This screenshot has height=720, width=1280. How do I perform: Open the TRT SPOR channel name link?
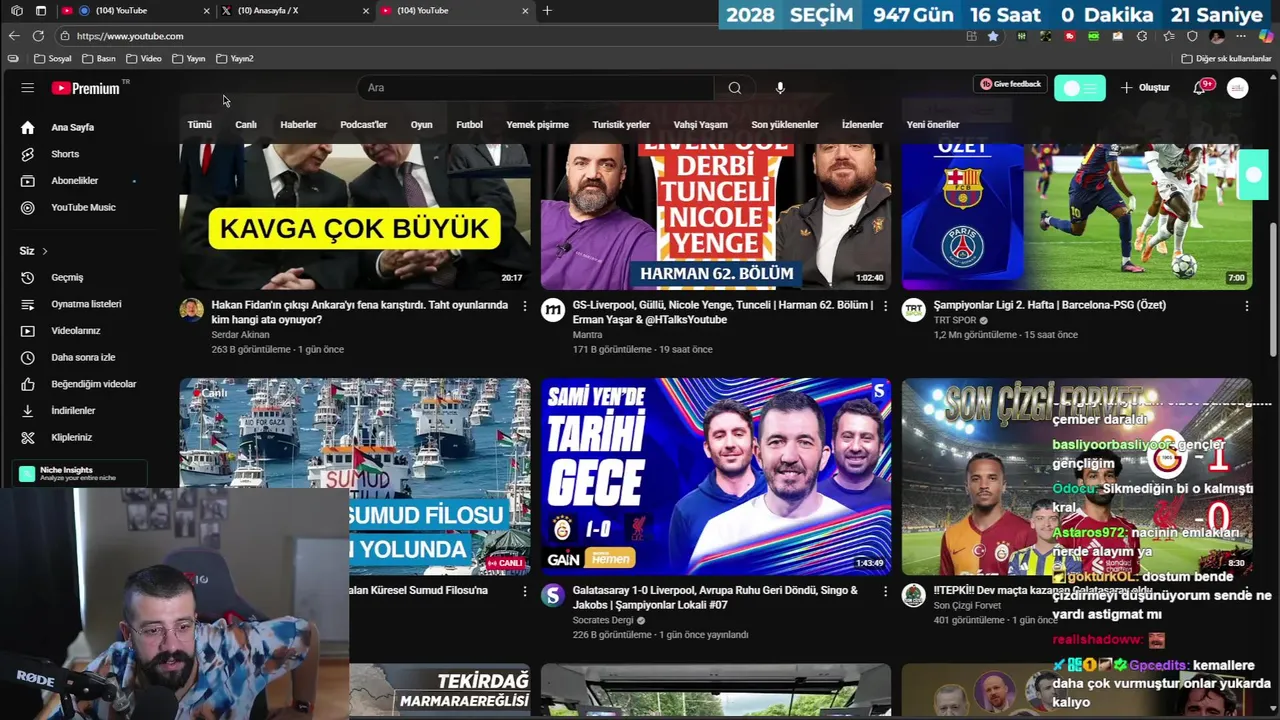coord(955,320)
